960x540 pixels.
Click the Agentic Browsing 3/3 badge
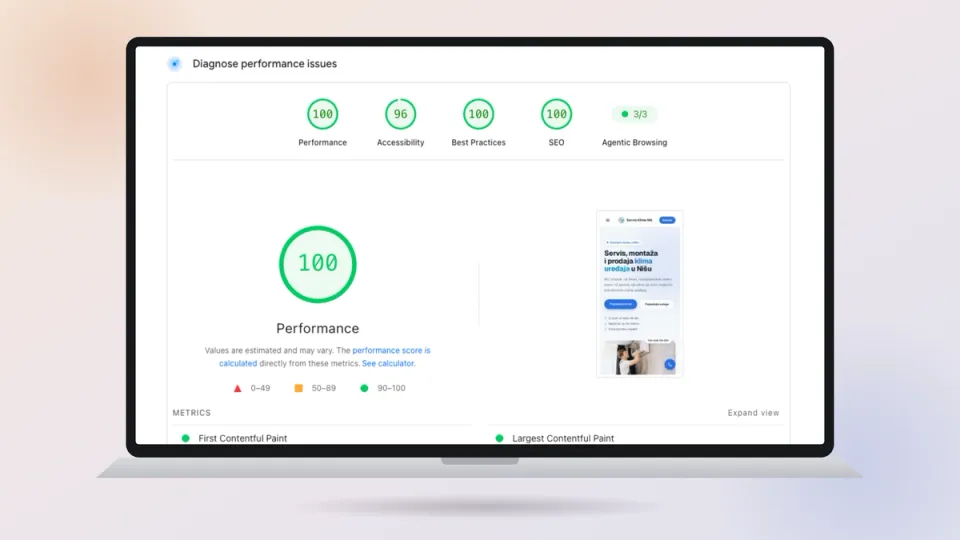pos(634,114)
